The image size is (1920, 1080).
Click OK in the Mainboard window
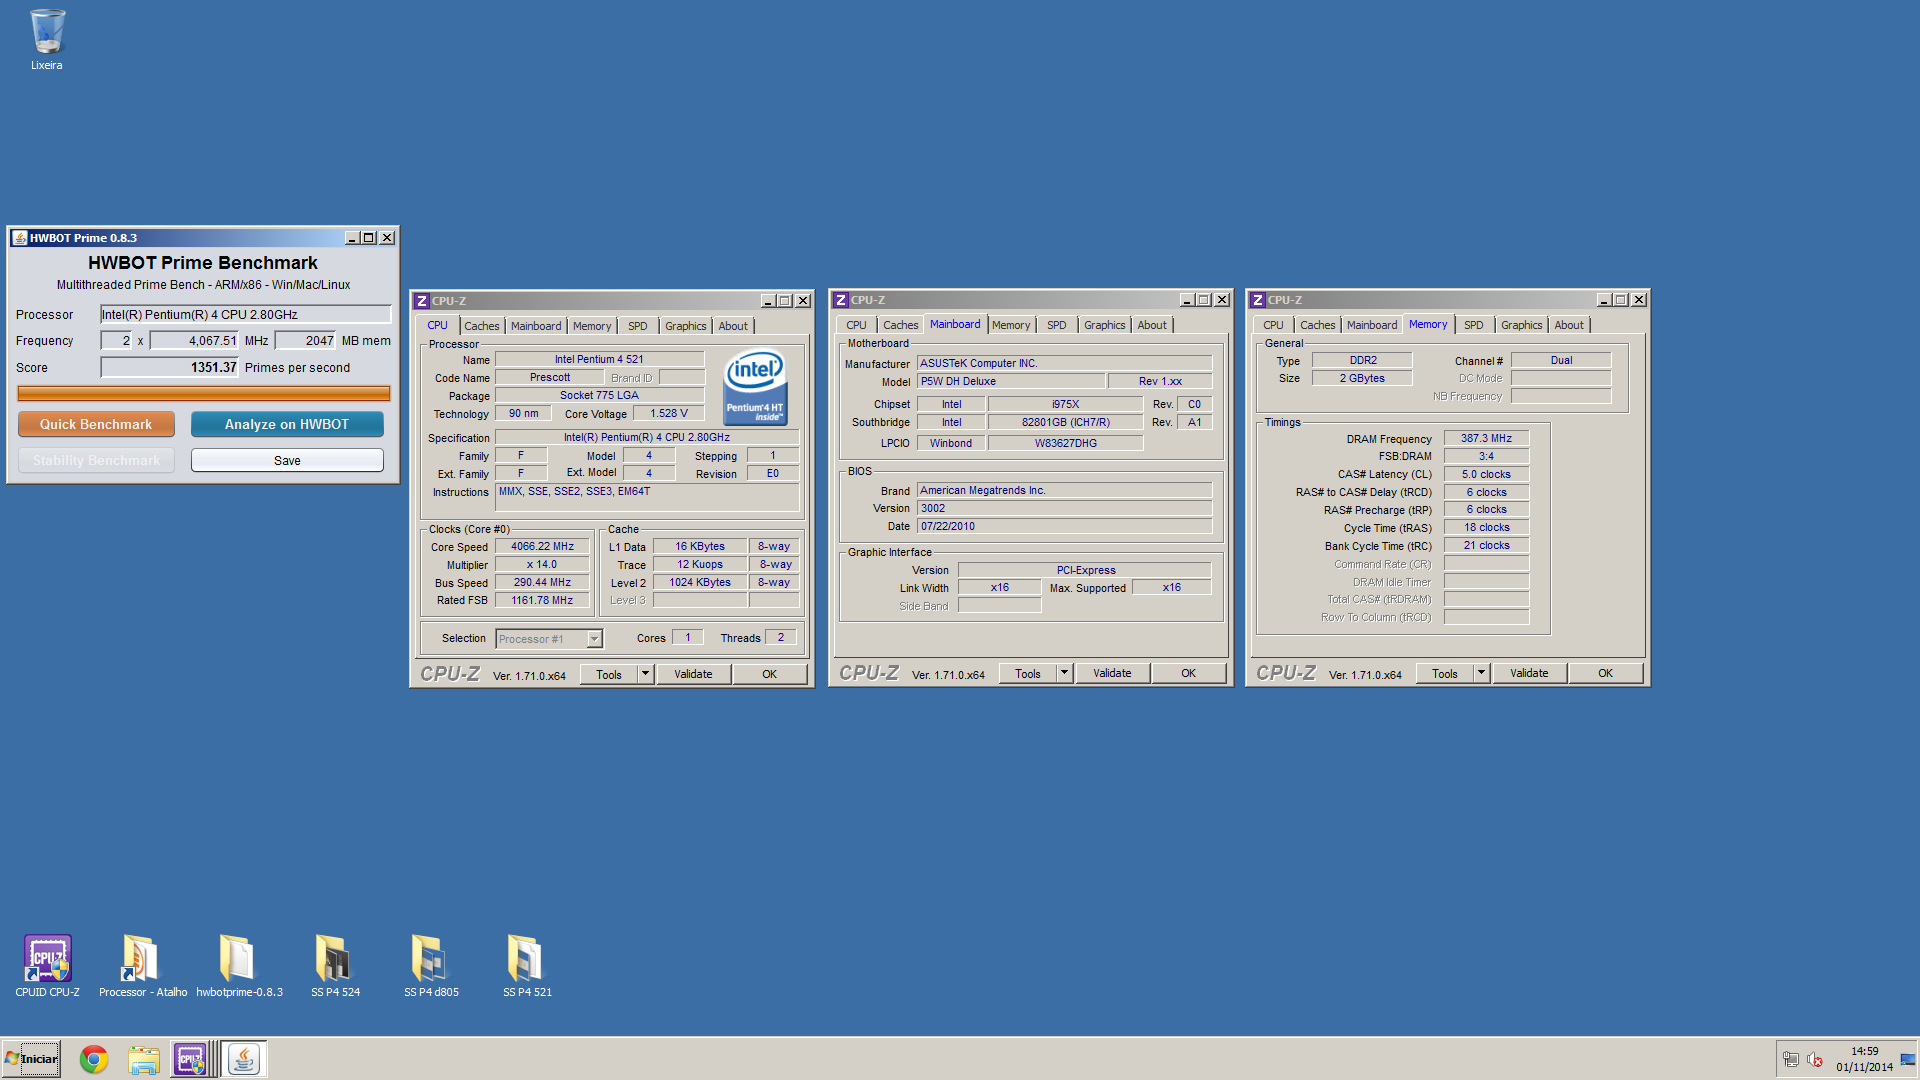tap(1188, 673)
